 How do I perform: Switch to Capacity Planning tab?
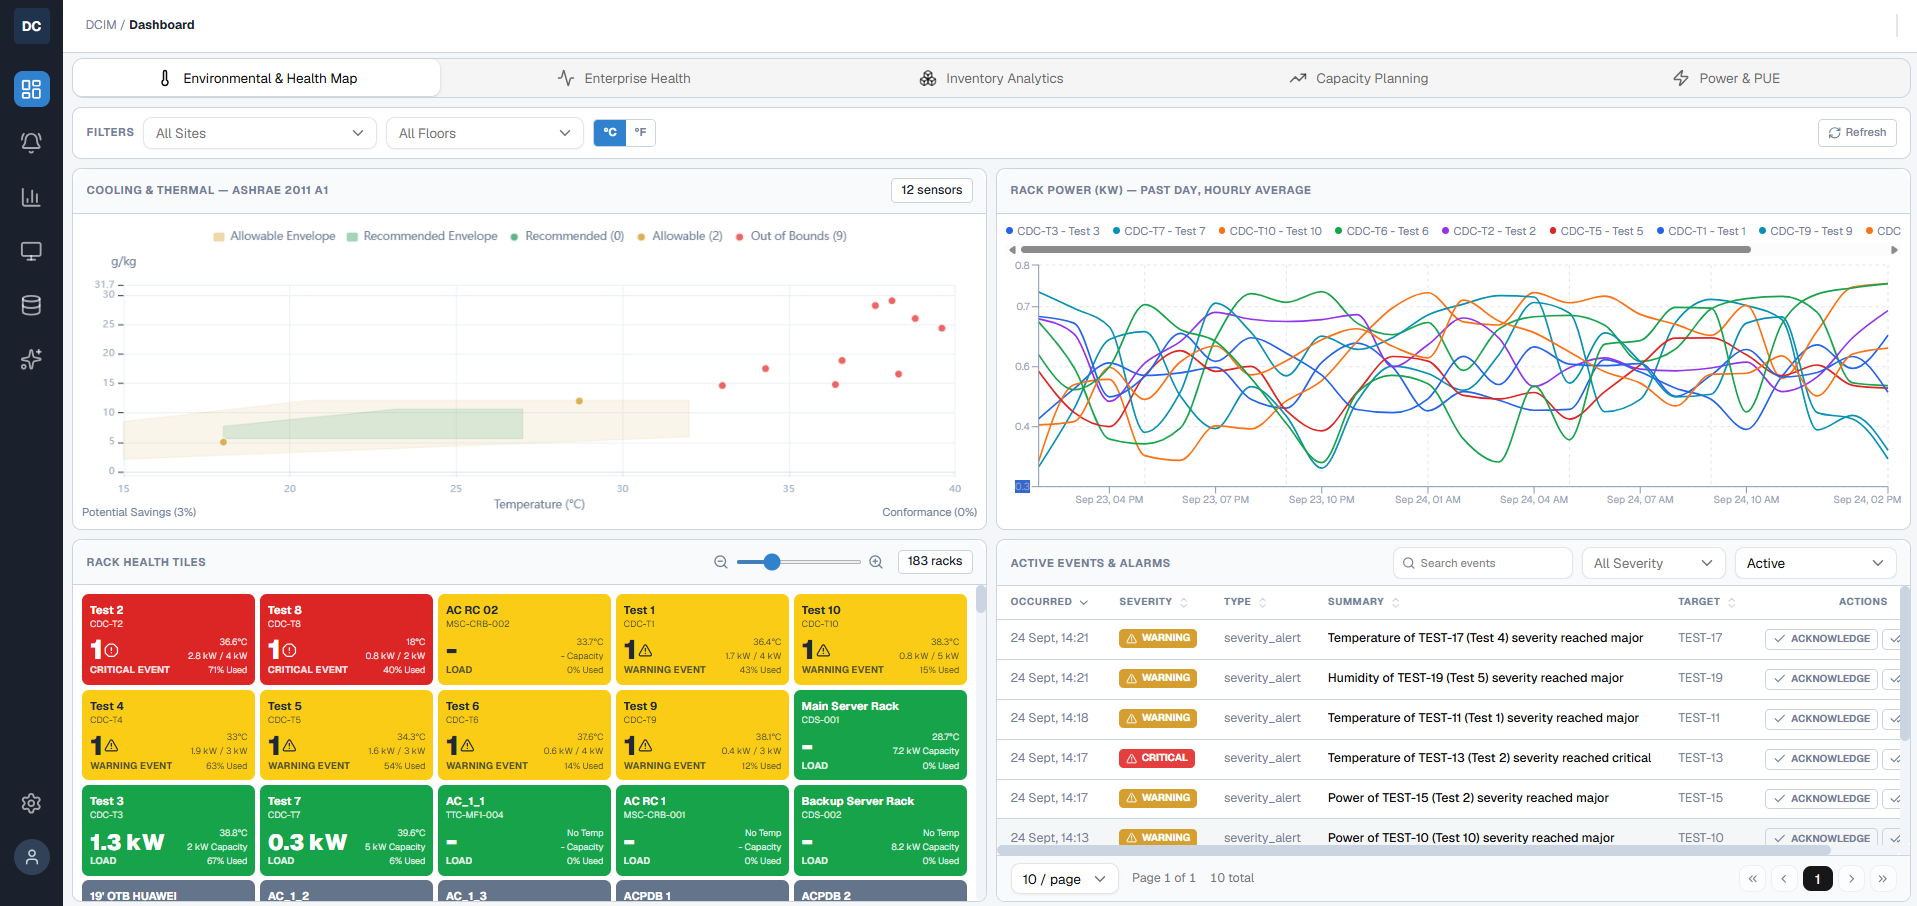pyautogui.click(x=1358, y=78)
